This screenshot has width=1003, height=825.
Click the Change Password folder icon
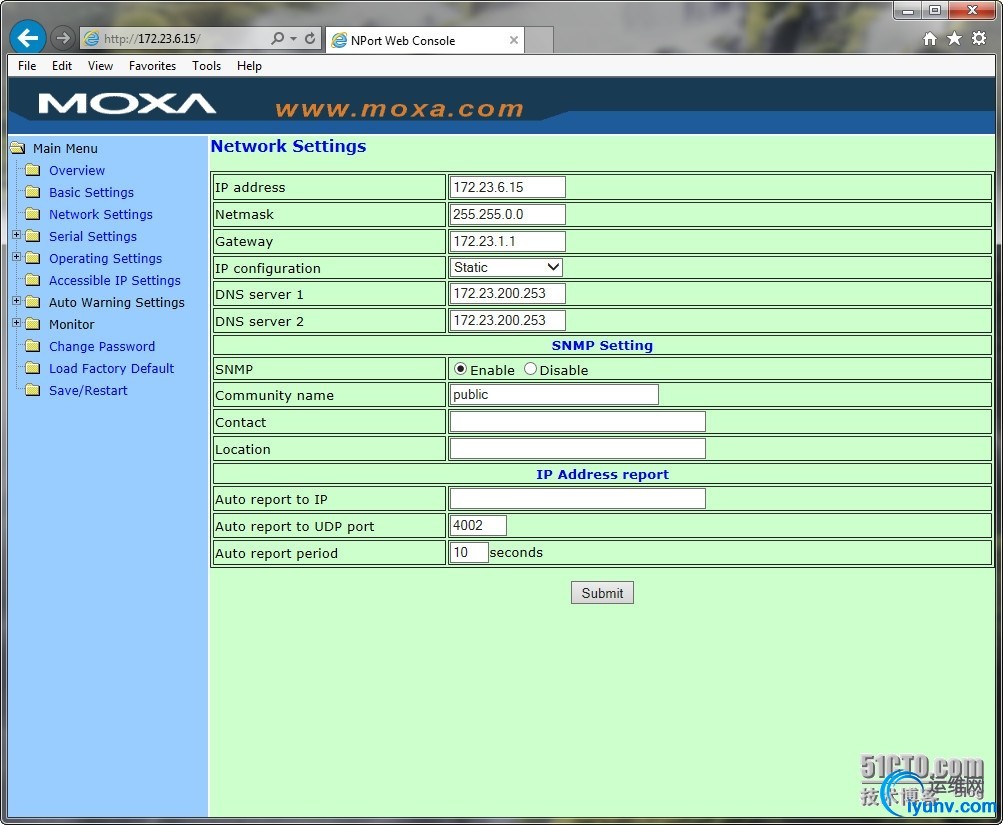(33, 346)
